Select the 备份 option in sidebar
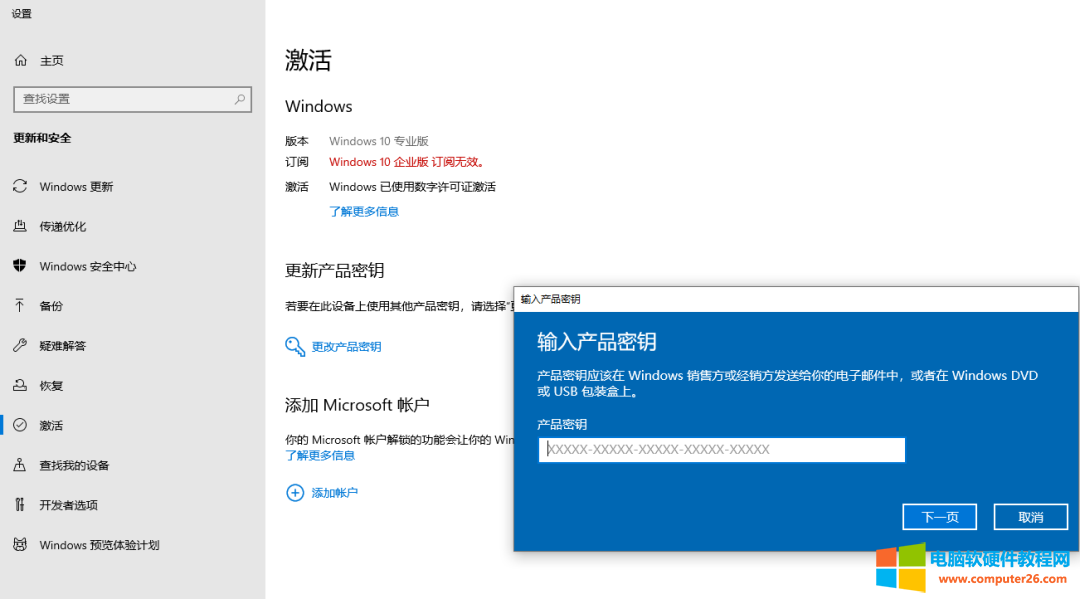The height and width of the screenshot is (599, 1080). (x=55, y=306)
